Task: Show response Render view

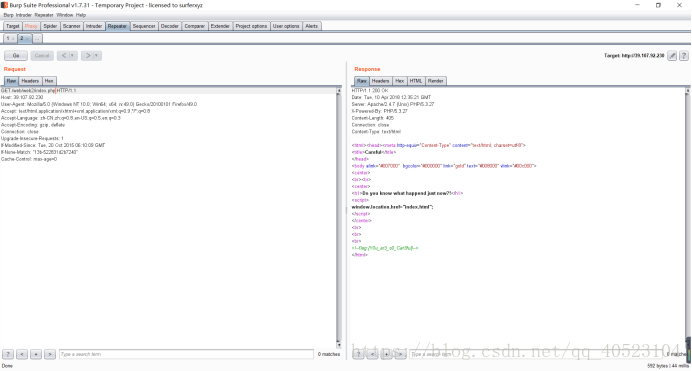Action: click(x=436, y=81)
